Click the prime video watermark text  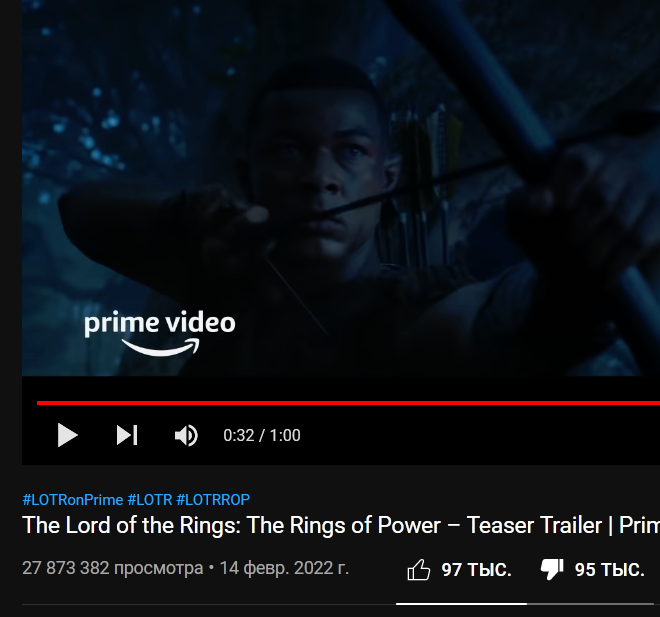160,323
